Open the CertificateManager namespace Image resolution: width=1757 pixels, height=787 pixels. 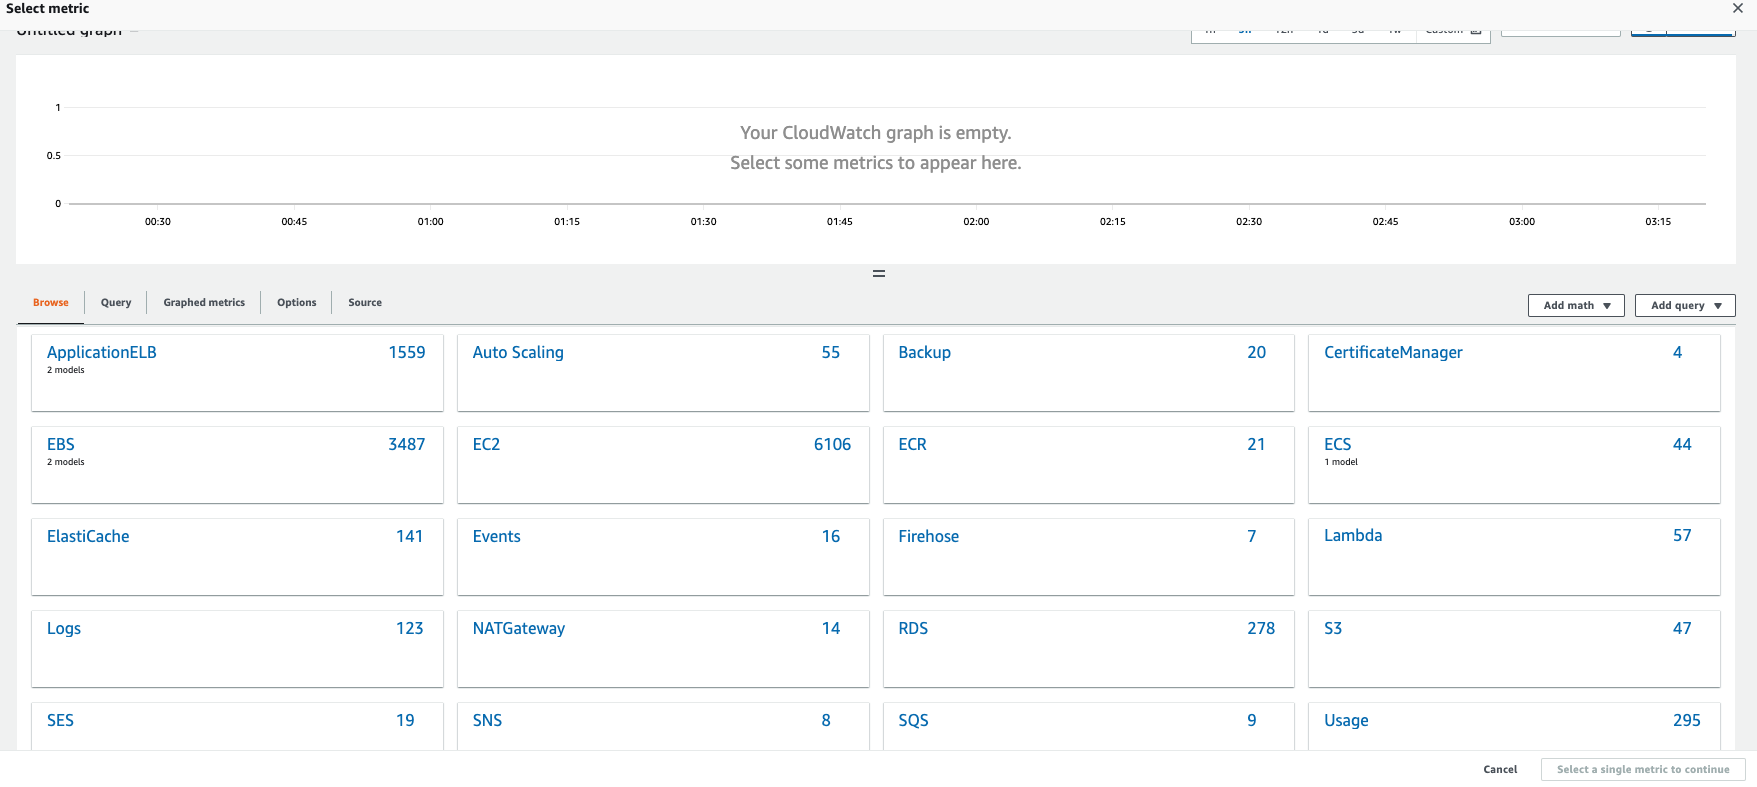coord(1393,352)
